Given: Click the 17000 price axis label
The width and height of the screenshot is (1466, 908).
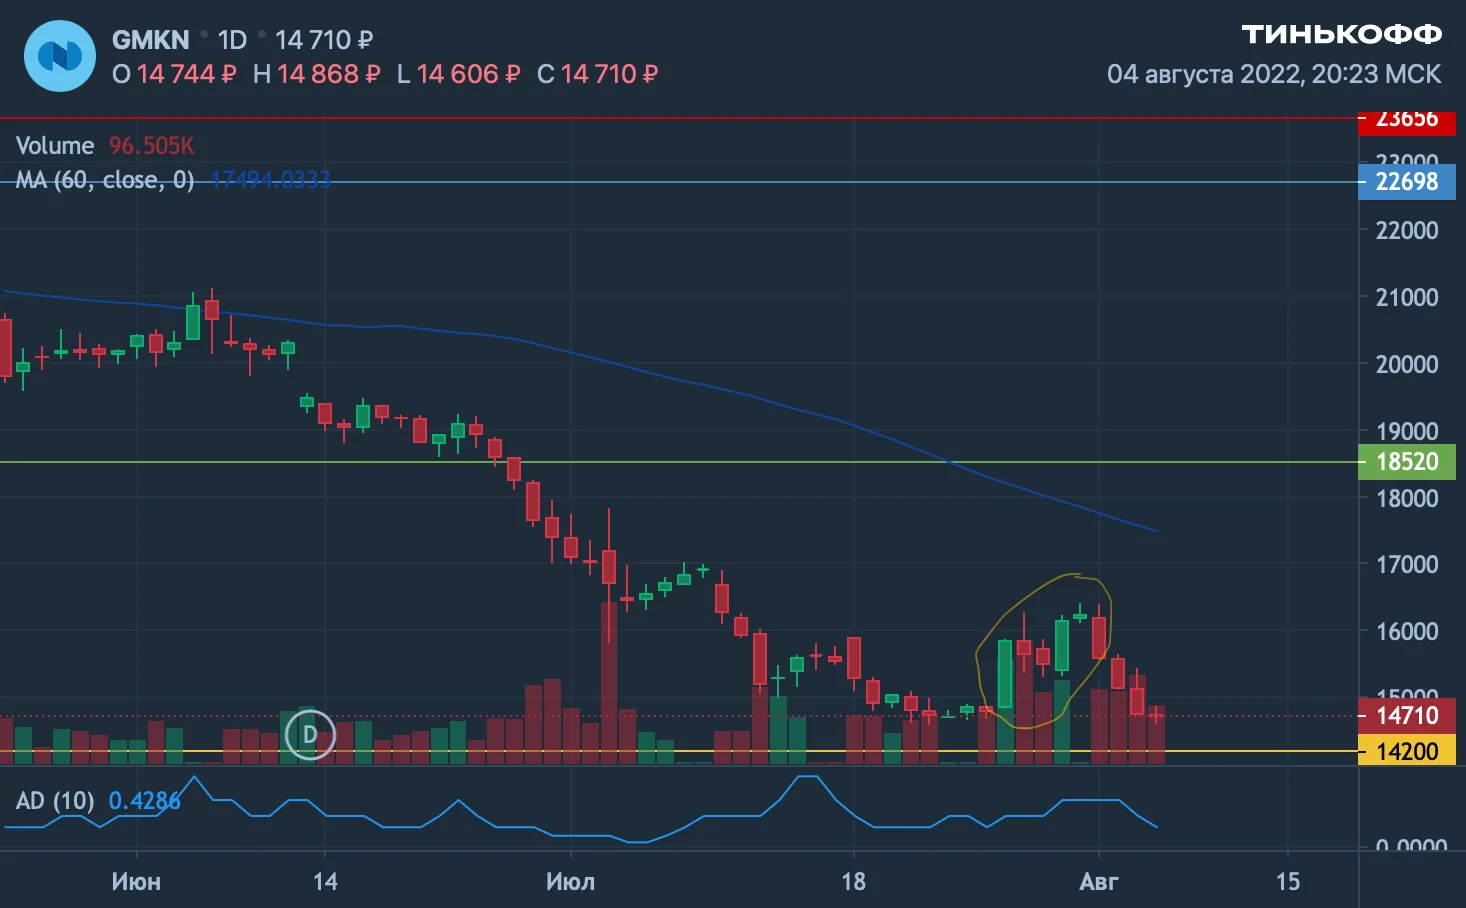Looking at the screenshot, I should pyautogui.click(x=1407, y=564).
